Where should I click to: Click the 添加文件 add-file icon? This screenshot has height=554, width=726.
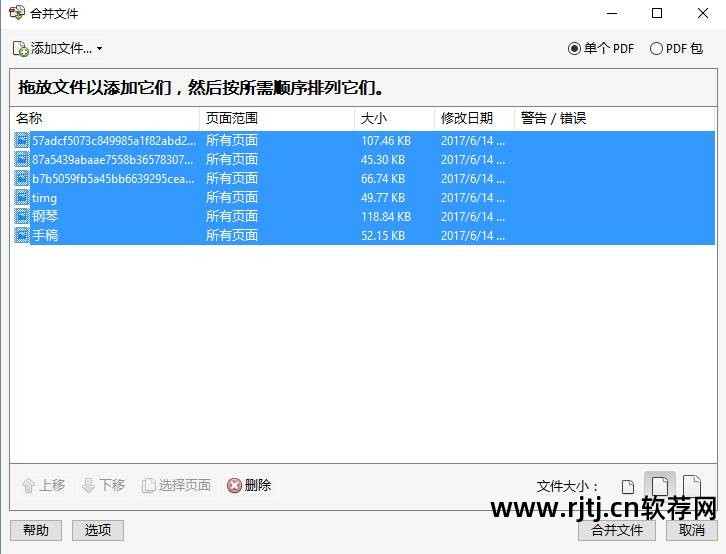[x=20, y=49]
